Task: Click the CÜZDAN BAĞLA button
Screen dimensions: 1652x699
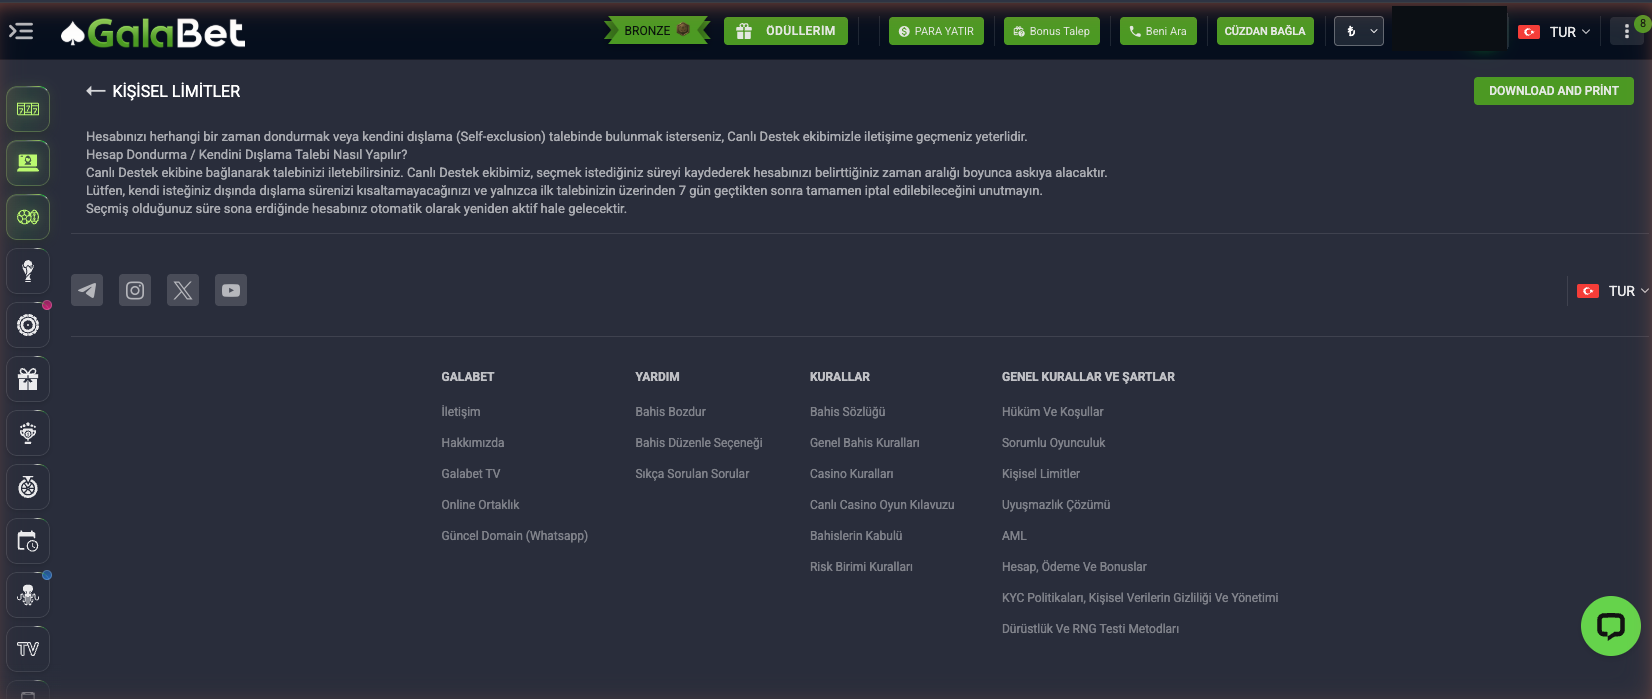Action: tap(1265, 31)
